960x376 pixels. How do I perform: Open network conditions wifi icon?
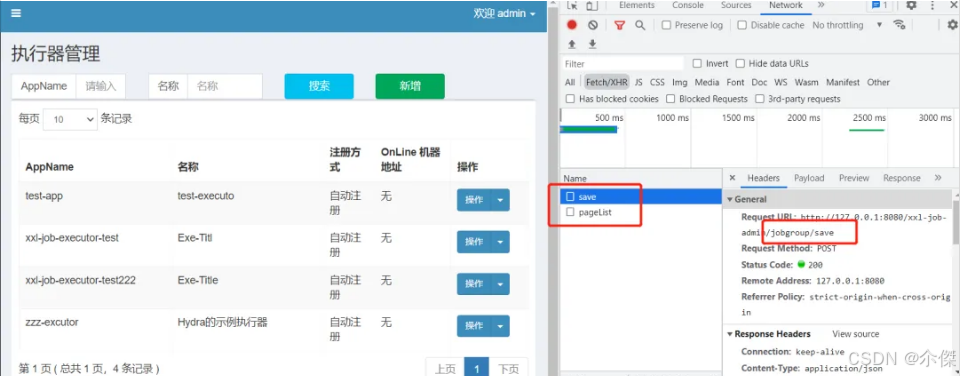click(899, 25)
